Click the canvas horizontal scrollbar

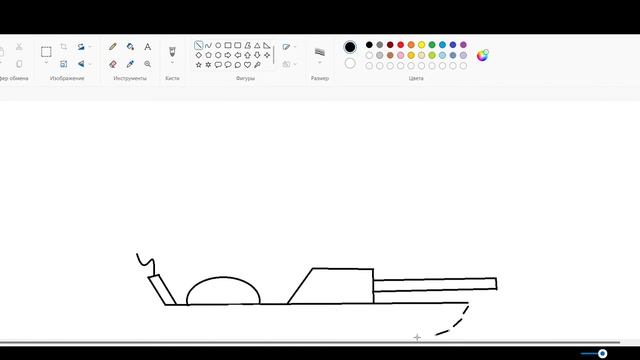point(310,342)
